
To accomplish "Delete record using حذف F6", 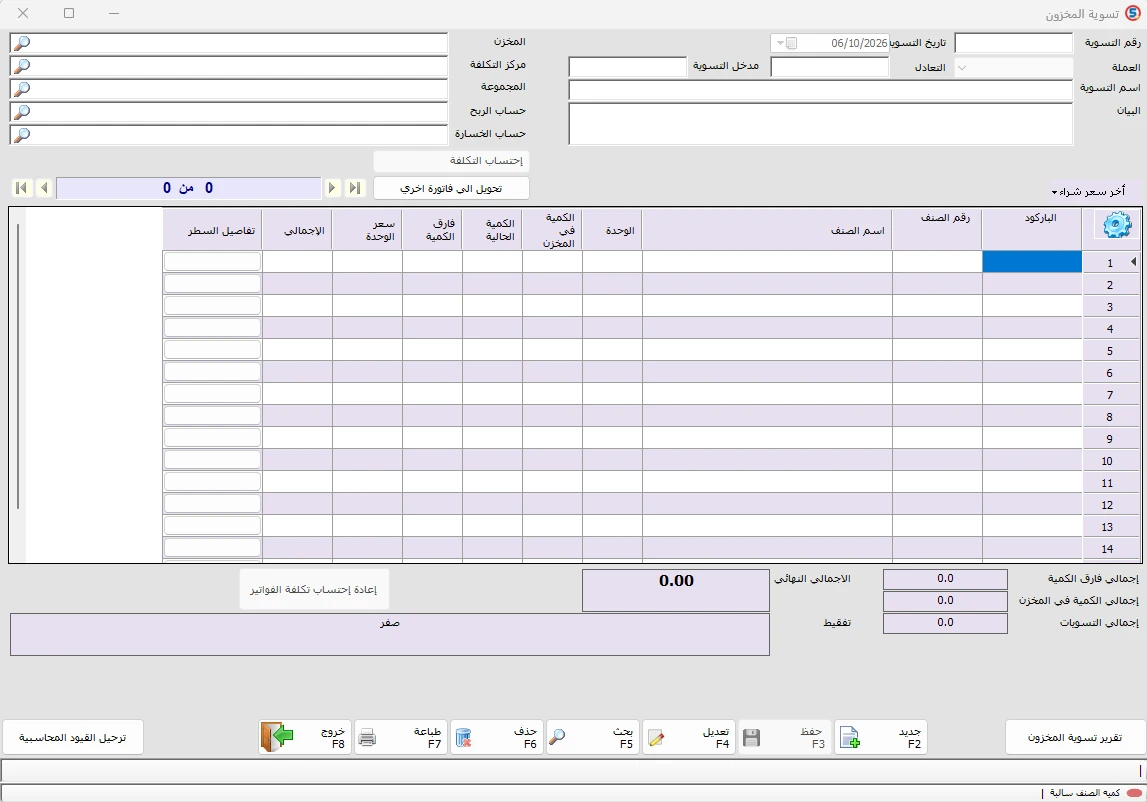I will point(496,738).
